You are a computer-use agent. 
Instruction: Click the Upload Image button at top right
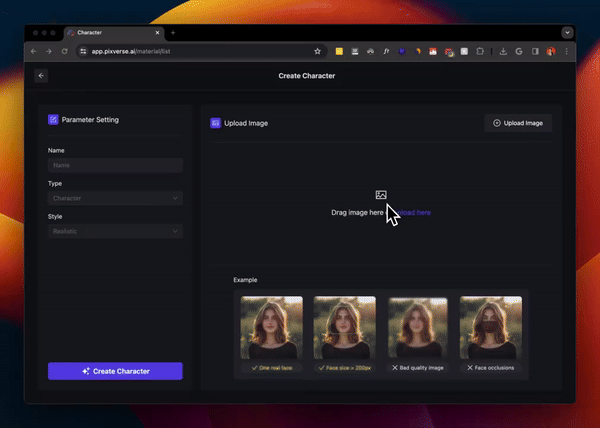click(518, 123)
